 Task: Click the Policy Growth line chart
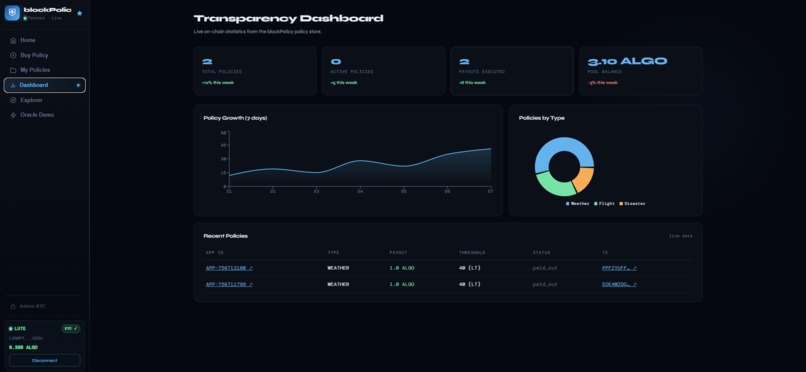tap(360, 162)
